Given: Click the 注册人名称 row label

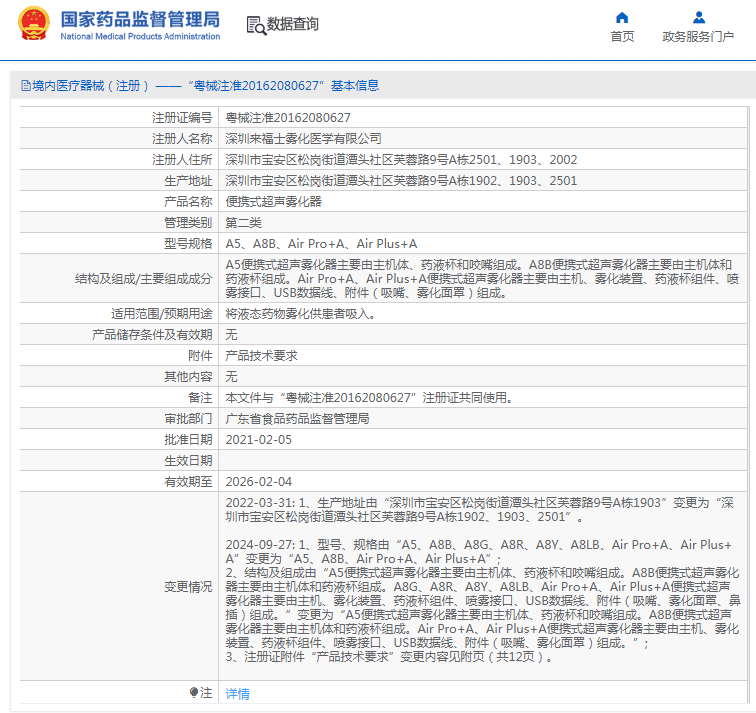Looking at the screenshot, I should [x=182, y=139].
